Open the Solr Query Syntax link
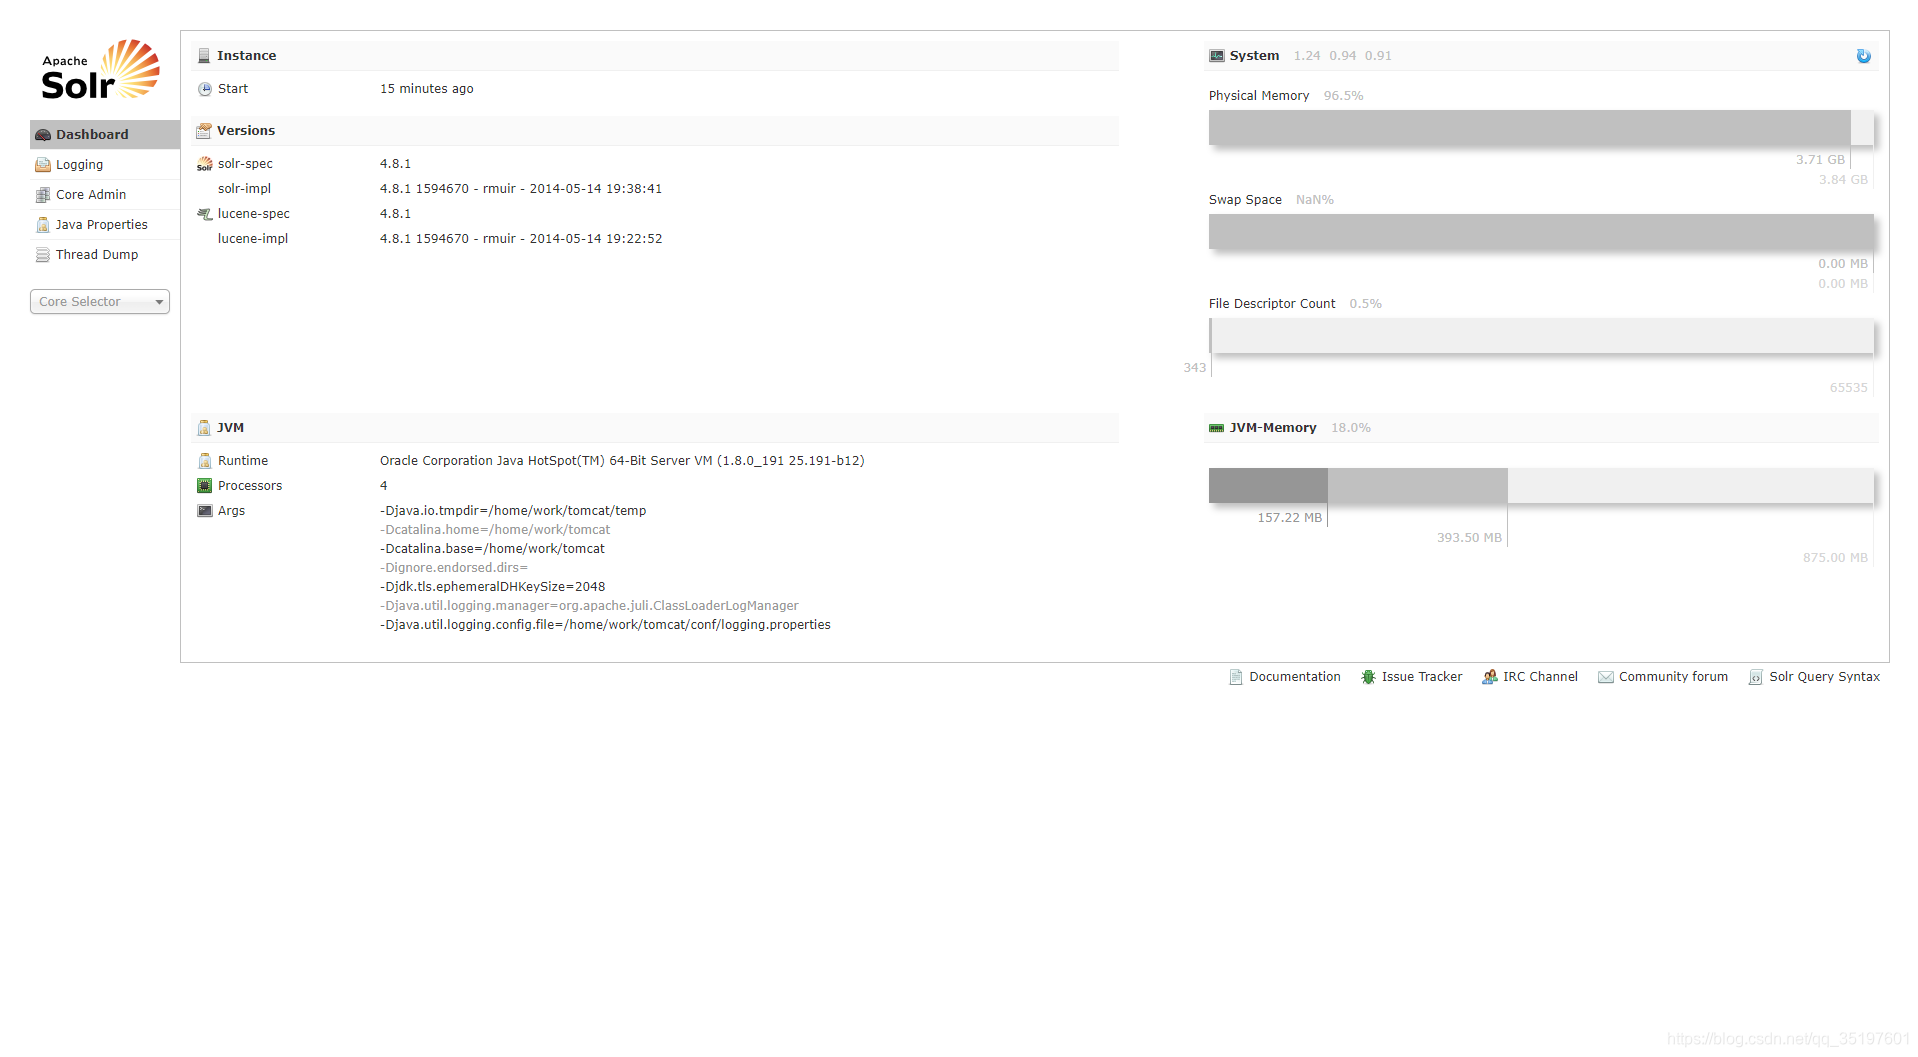Image resolution: width=1918 pixels, height=1057 pixels. coord(1825,677)
